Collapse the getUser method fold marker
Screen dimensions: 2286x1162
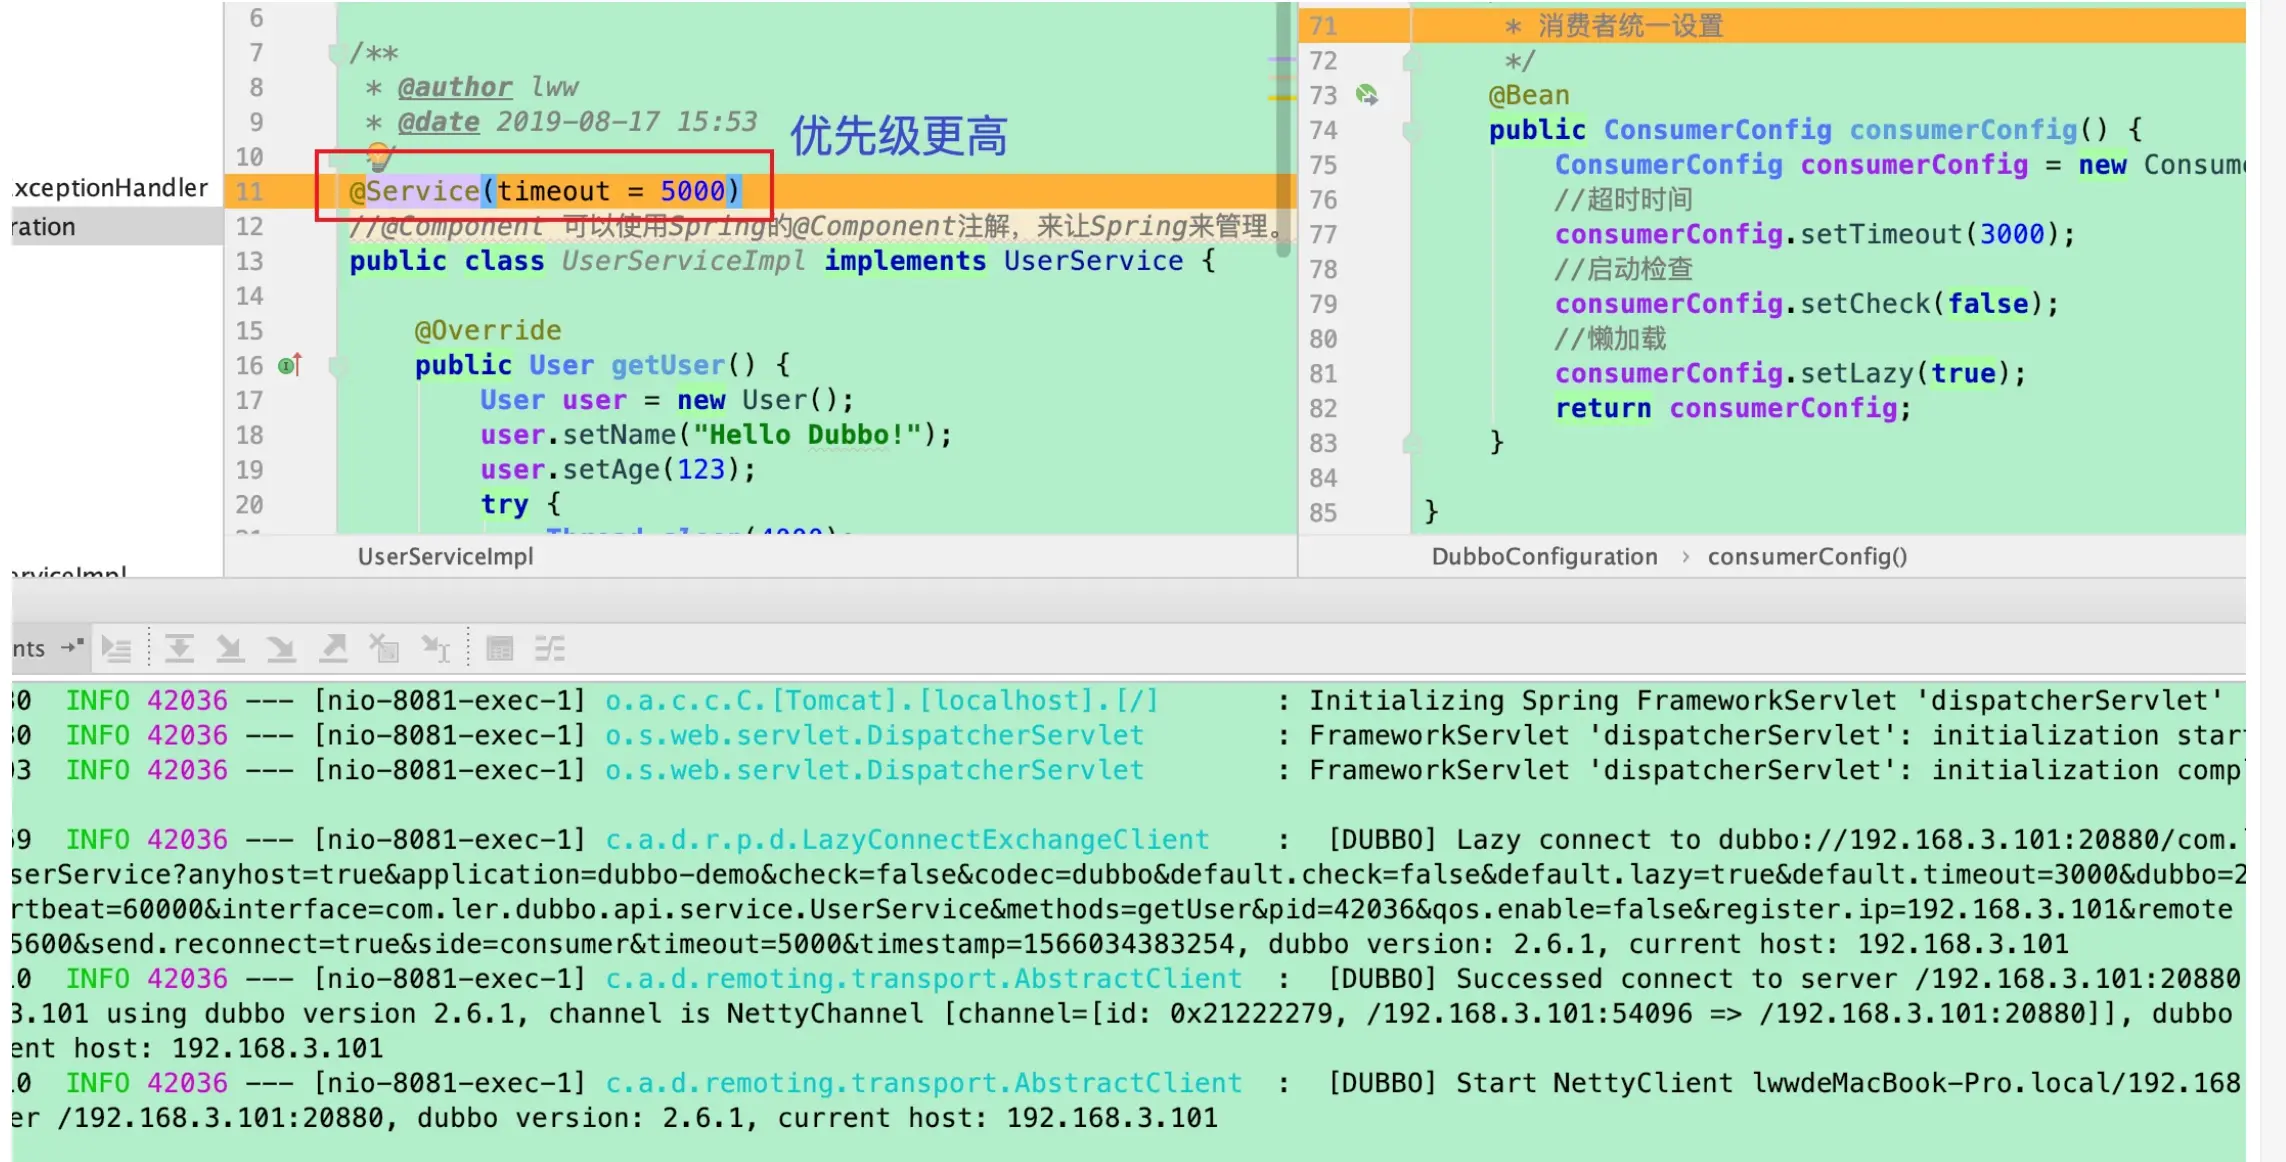pyautogui.click(x=337, y=366)
